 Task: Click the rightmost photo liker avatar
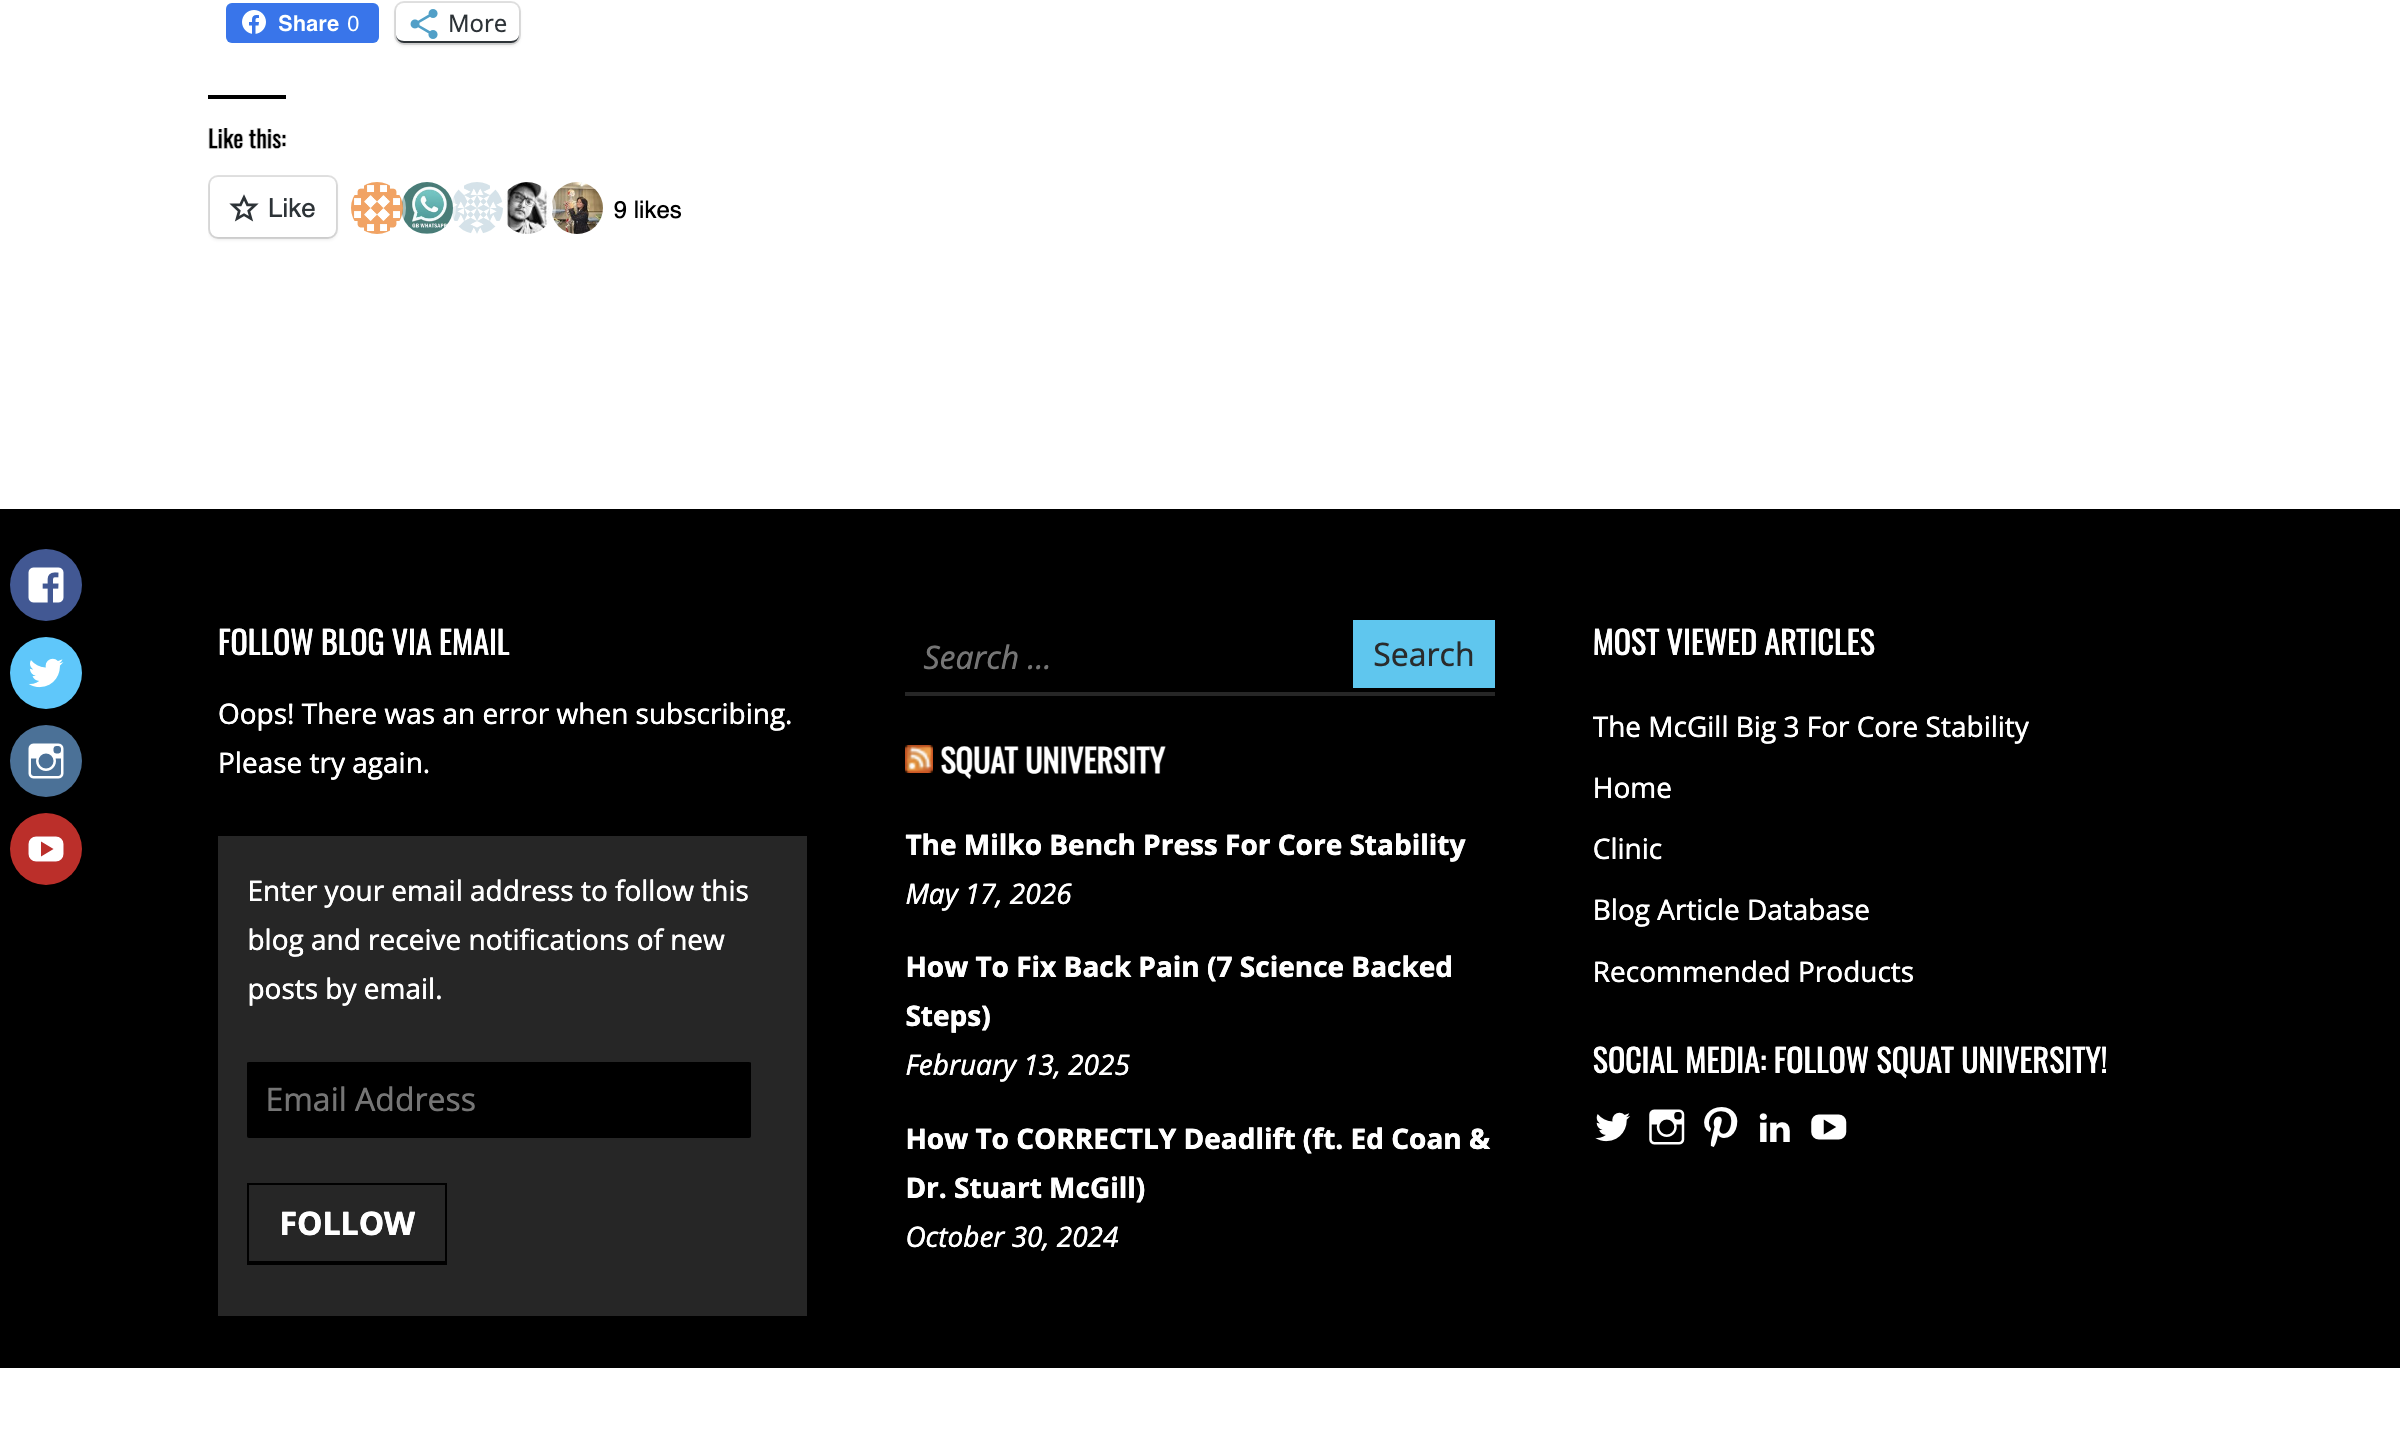tap(577, 208)
